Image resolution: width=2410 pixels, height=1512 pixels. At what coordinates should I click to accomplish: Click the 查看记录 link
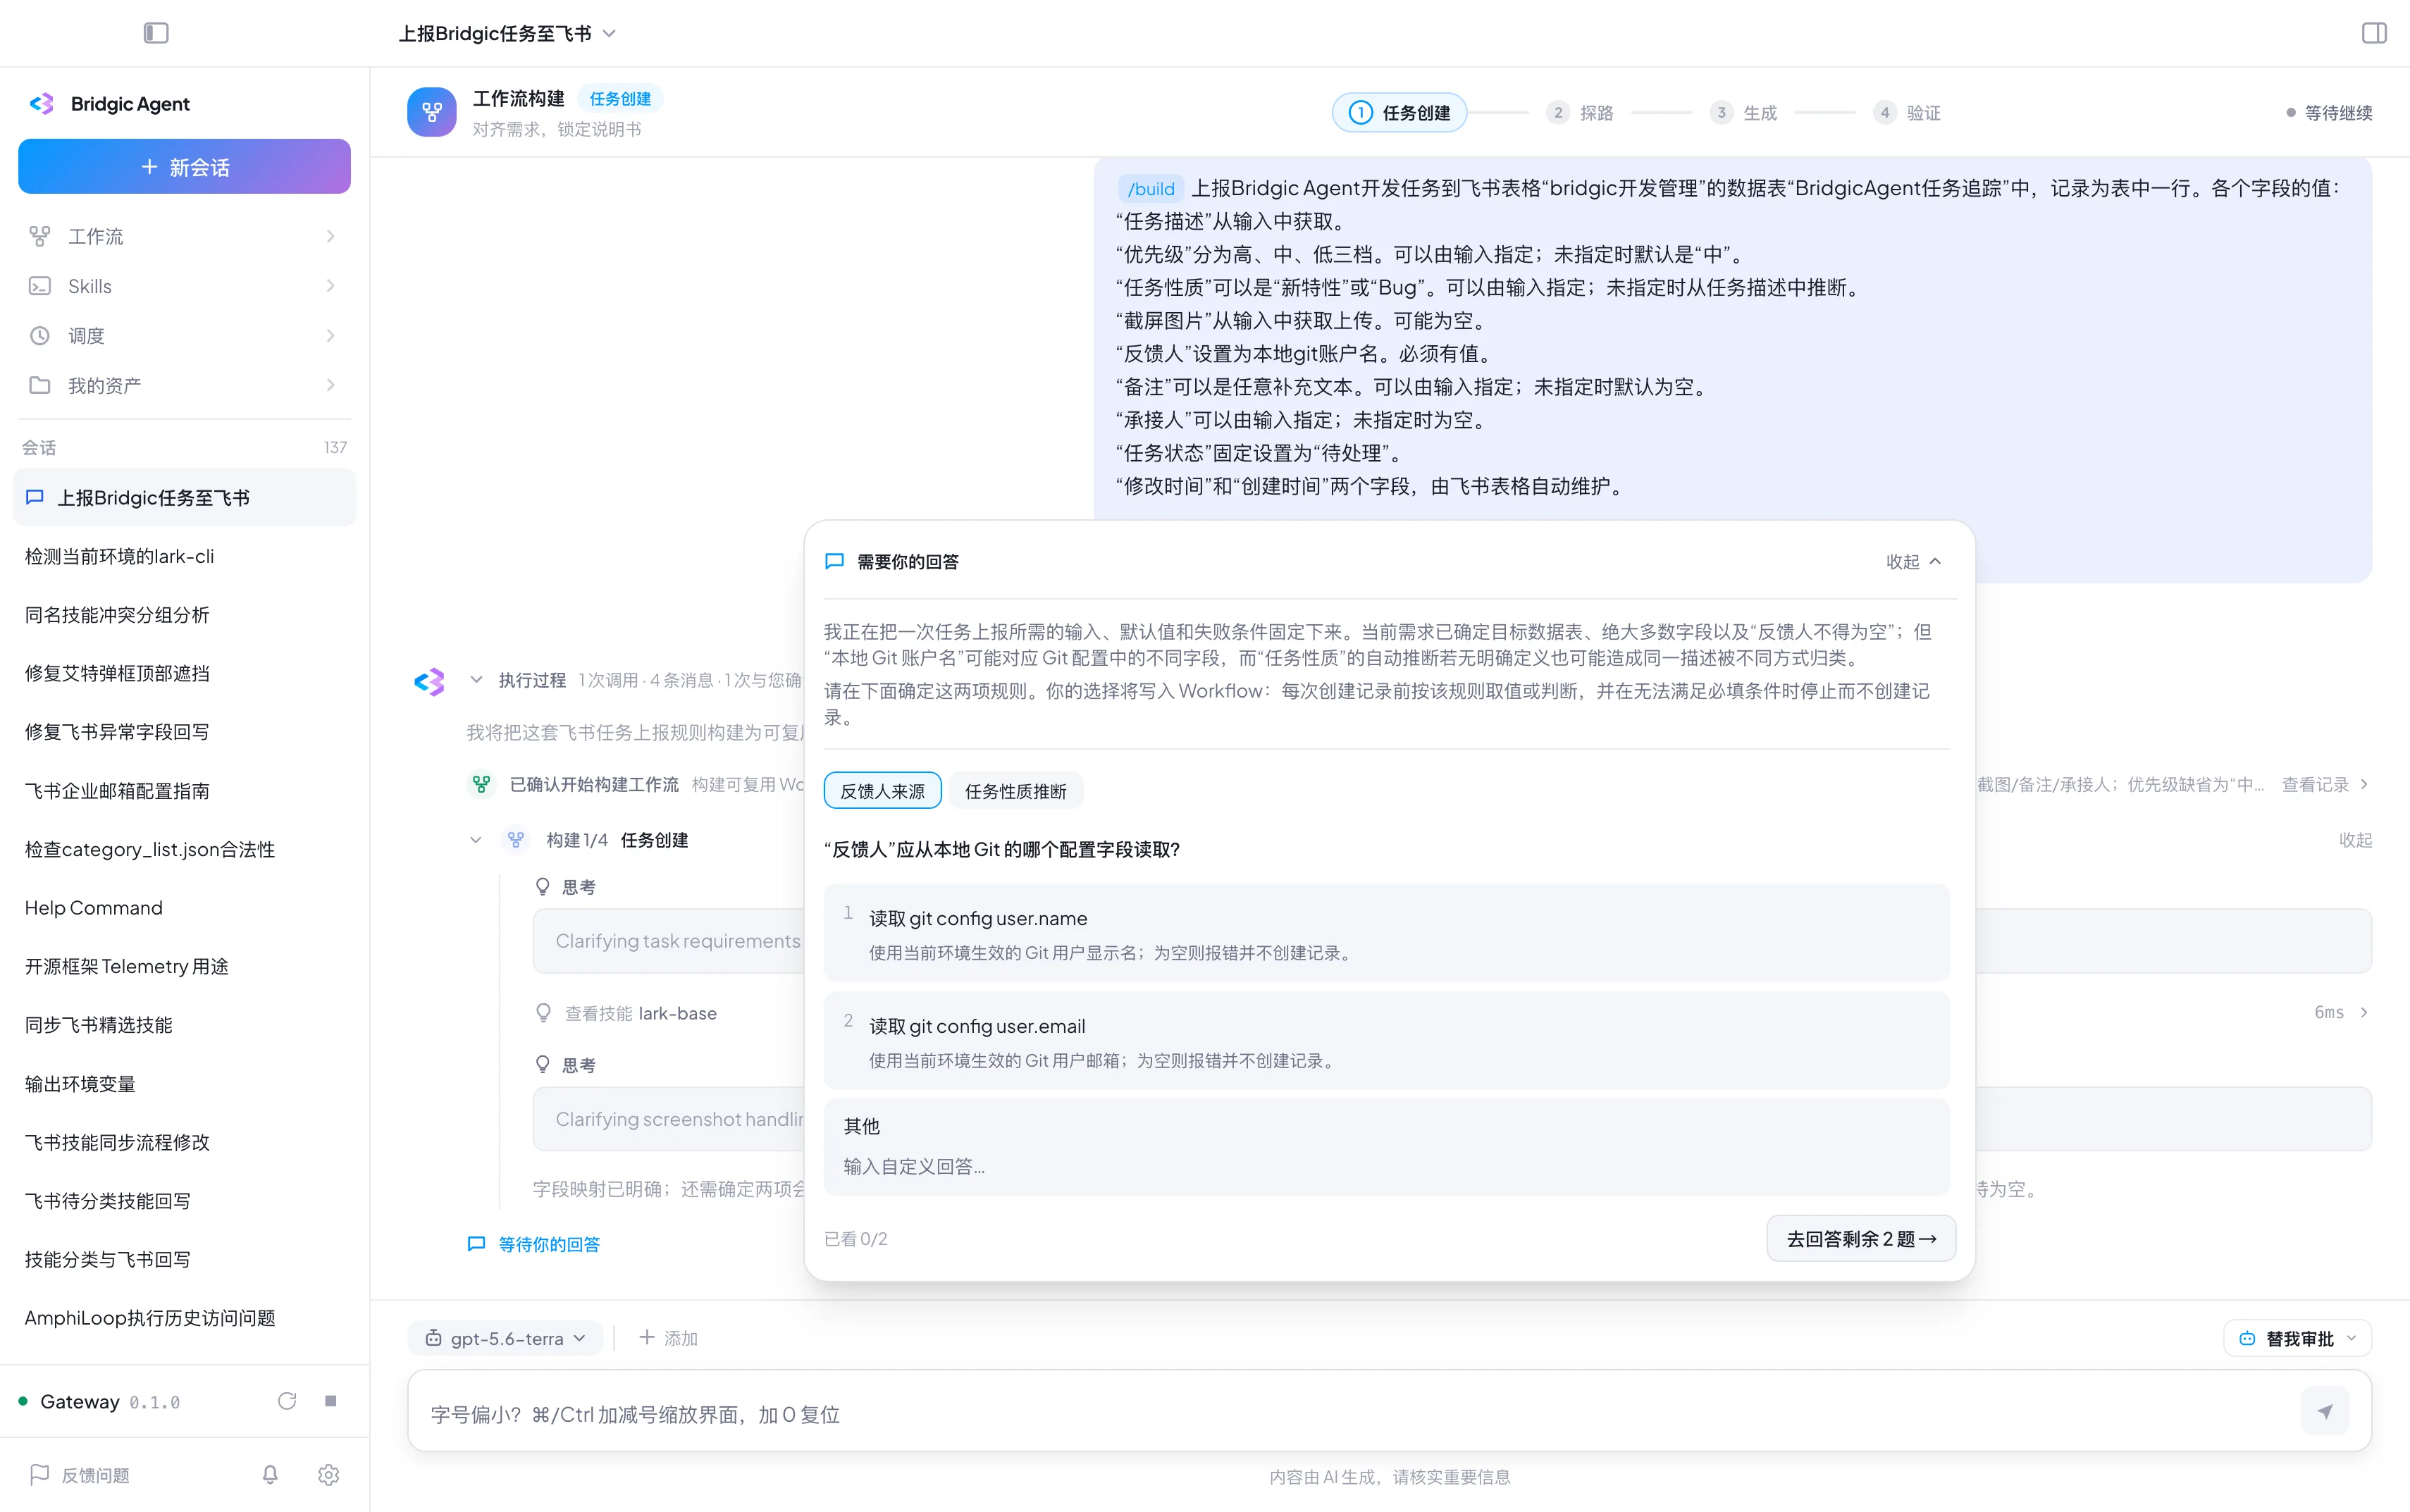(x=2325, y=784)
